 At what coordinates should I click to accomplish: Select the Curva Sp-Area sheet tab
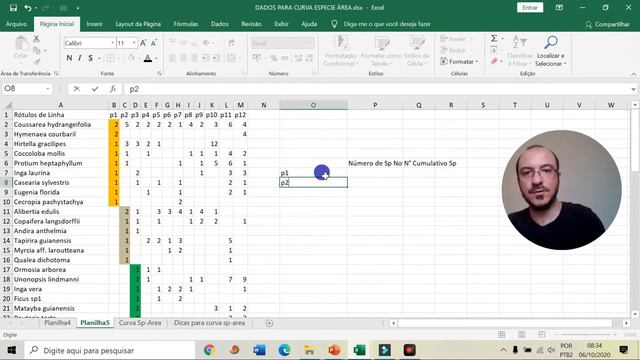(x=140, y=323)
